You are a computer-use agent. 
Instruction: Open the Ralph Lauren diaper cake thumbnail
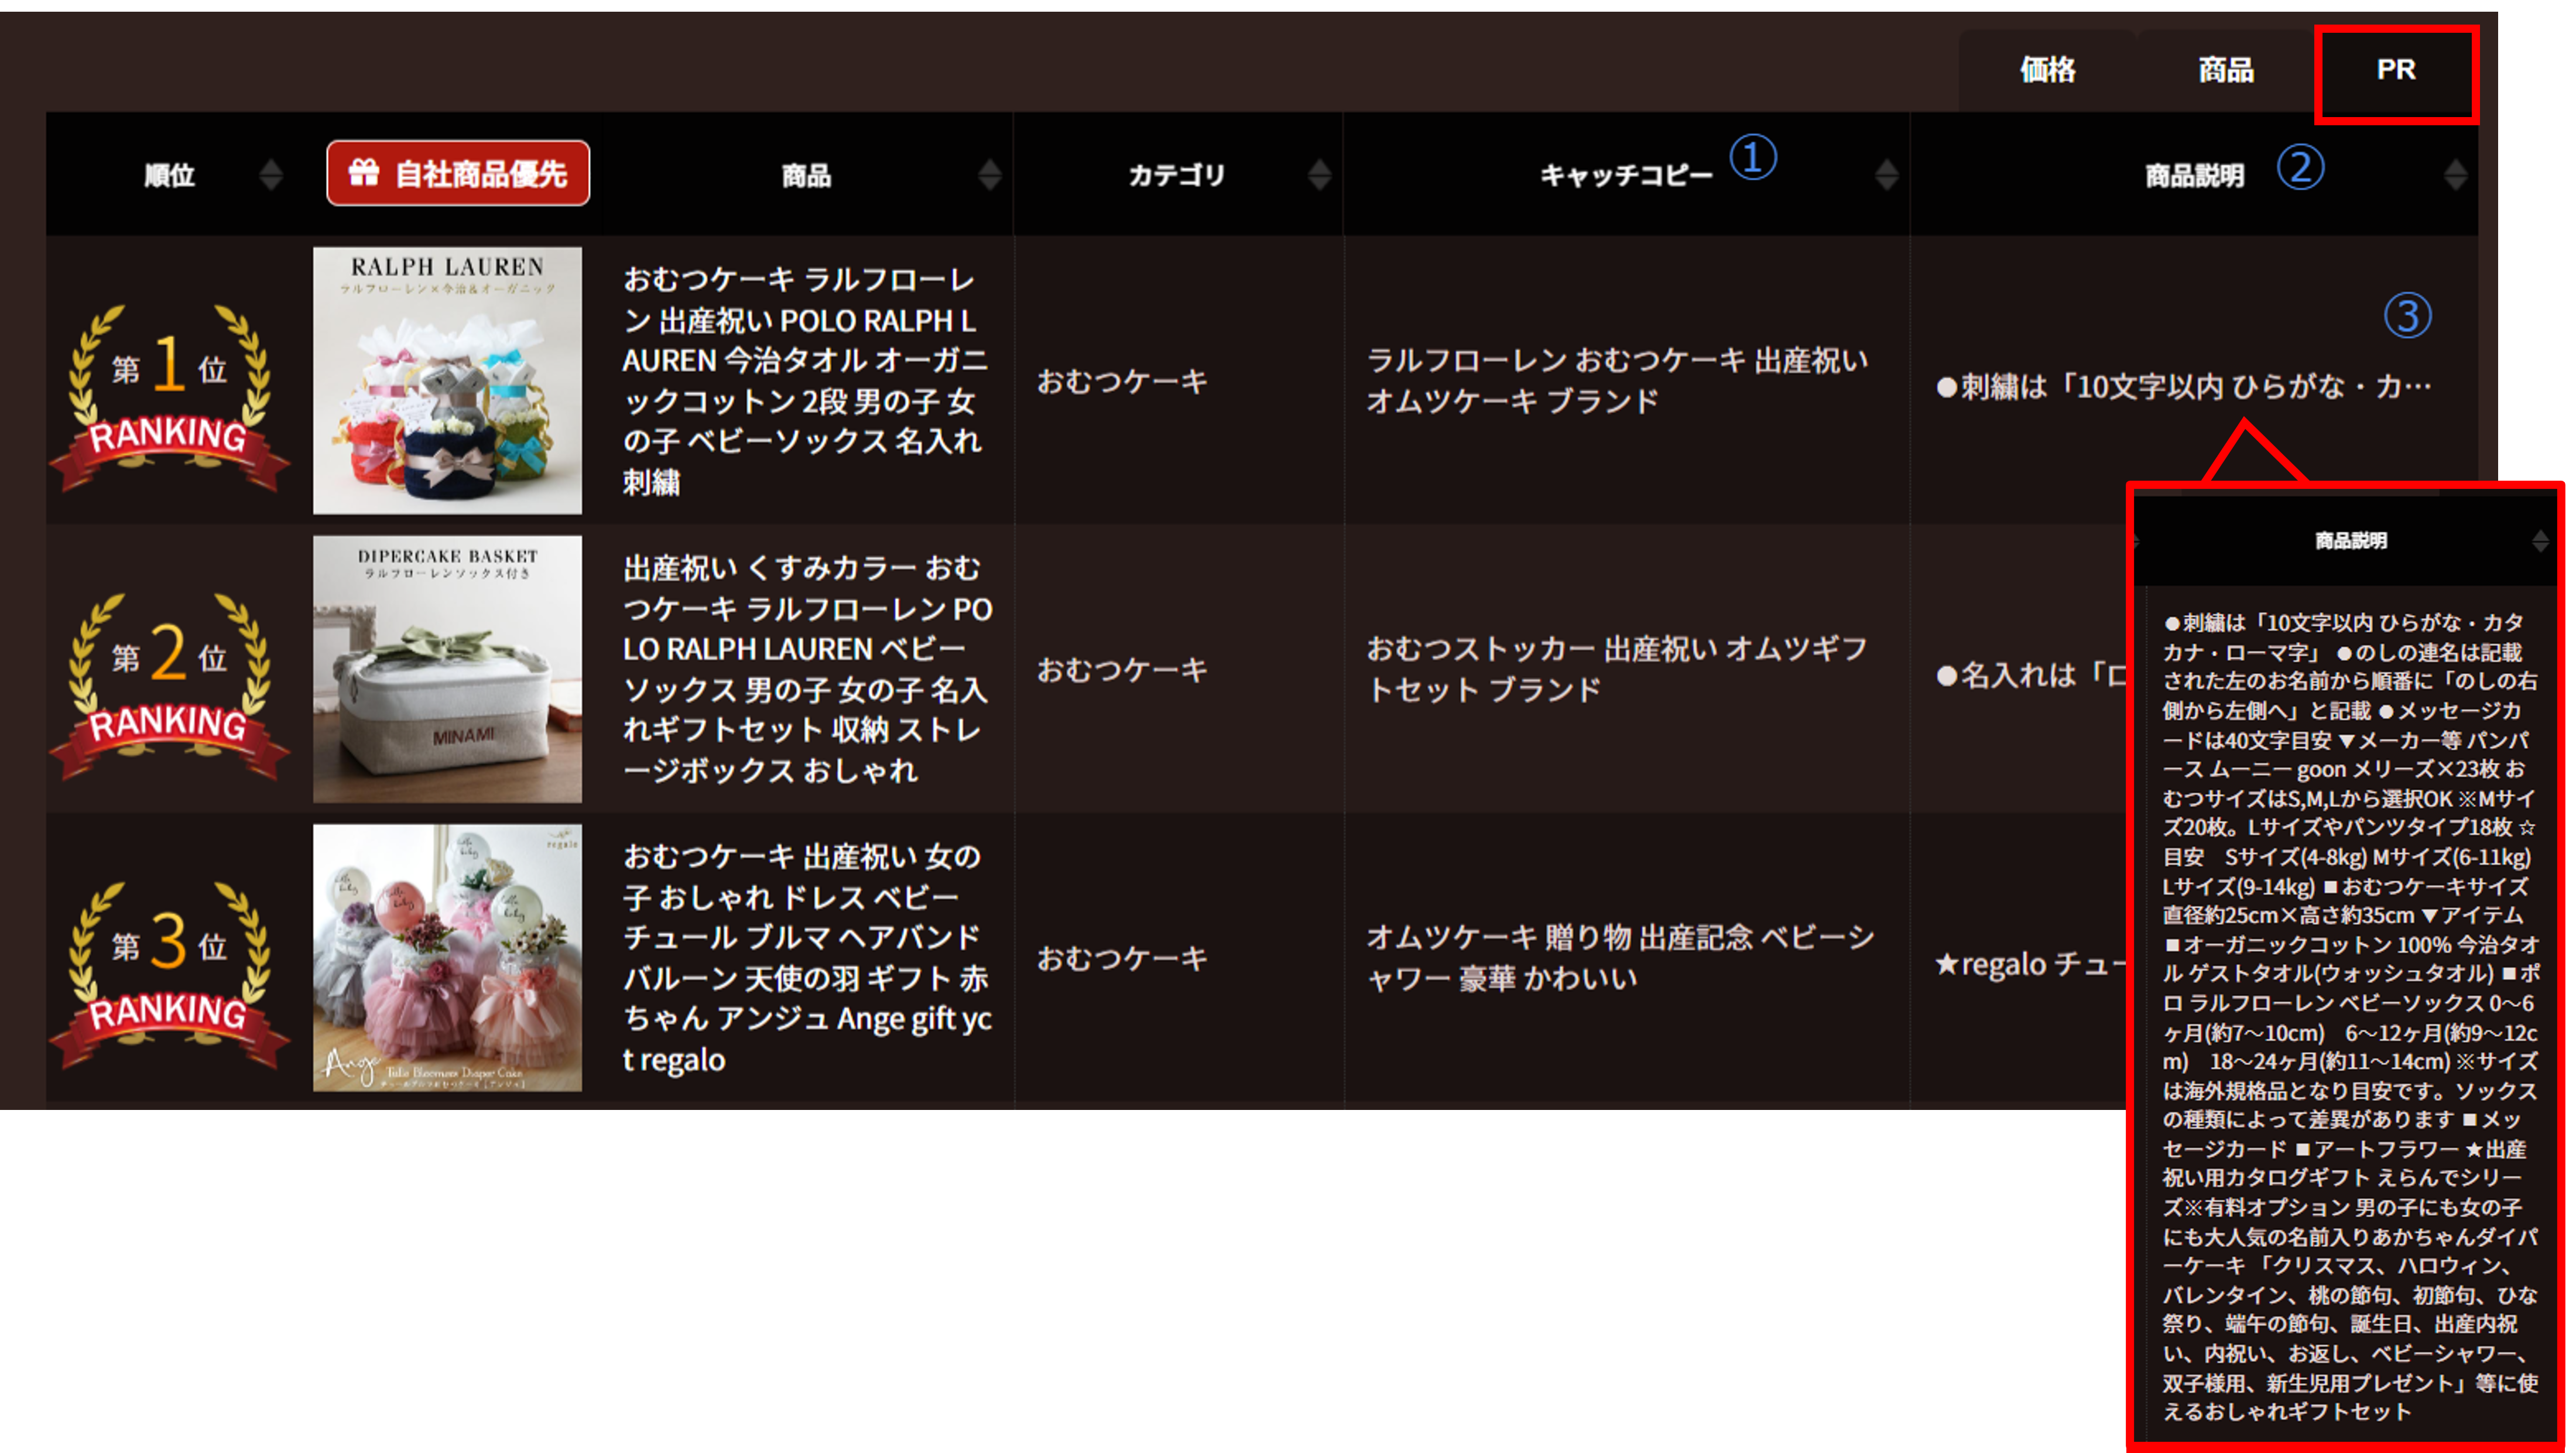[x=447, y=381]
